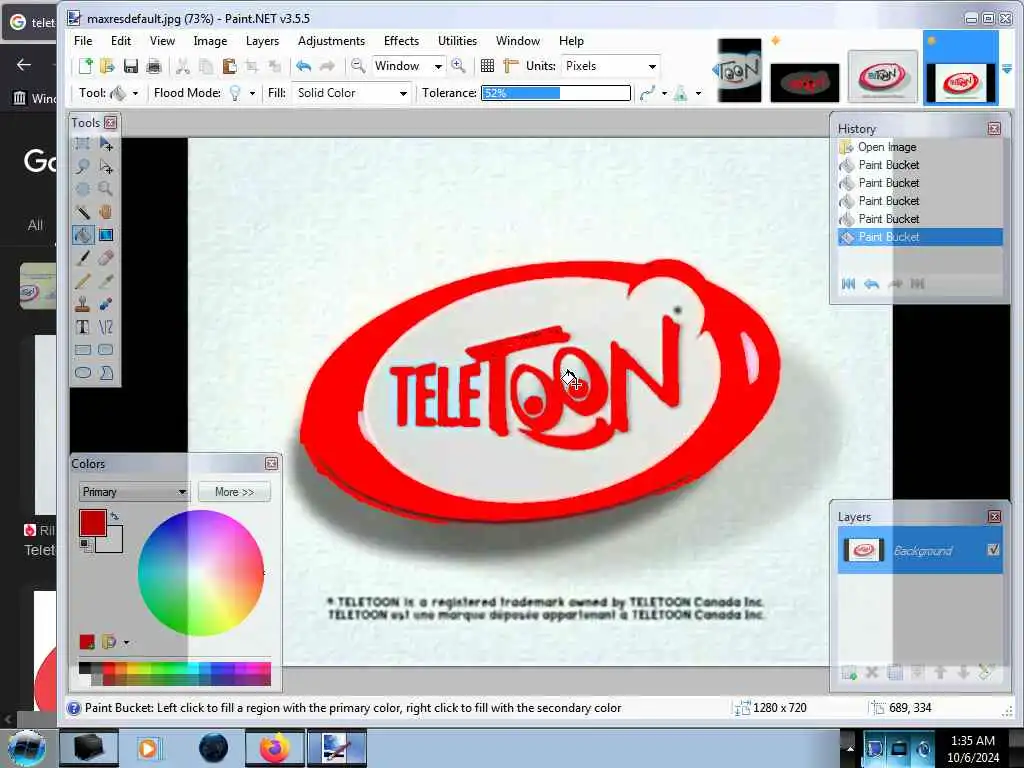The height and width of the screenshot is (768, 1024).
Task: Click the Paste clipboard toolbar icon
Action: click(x=229, y=66)
